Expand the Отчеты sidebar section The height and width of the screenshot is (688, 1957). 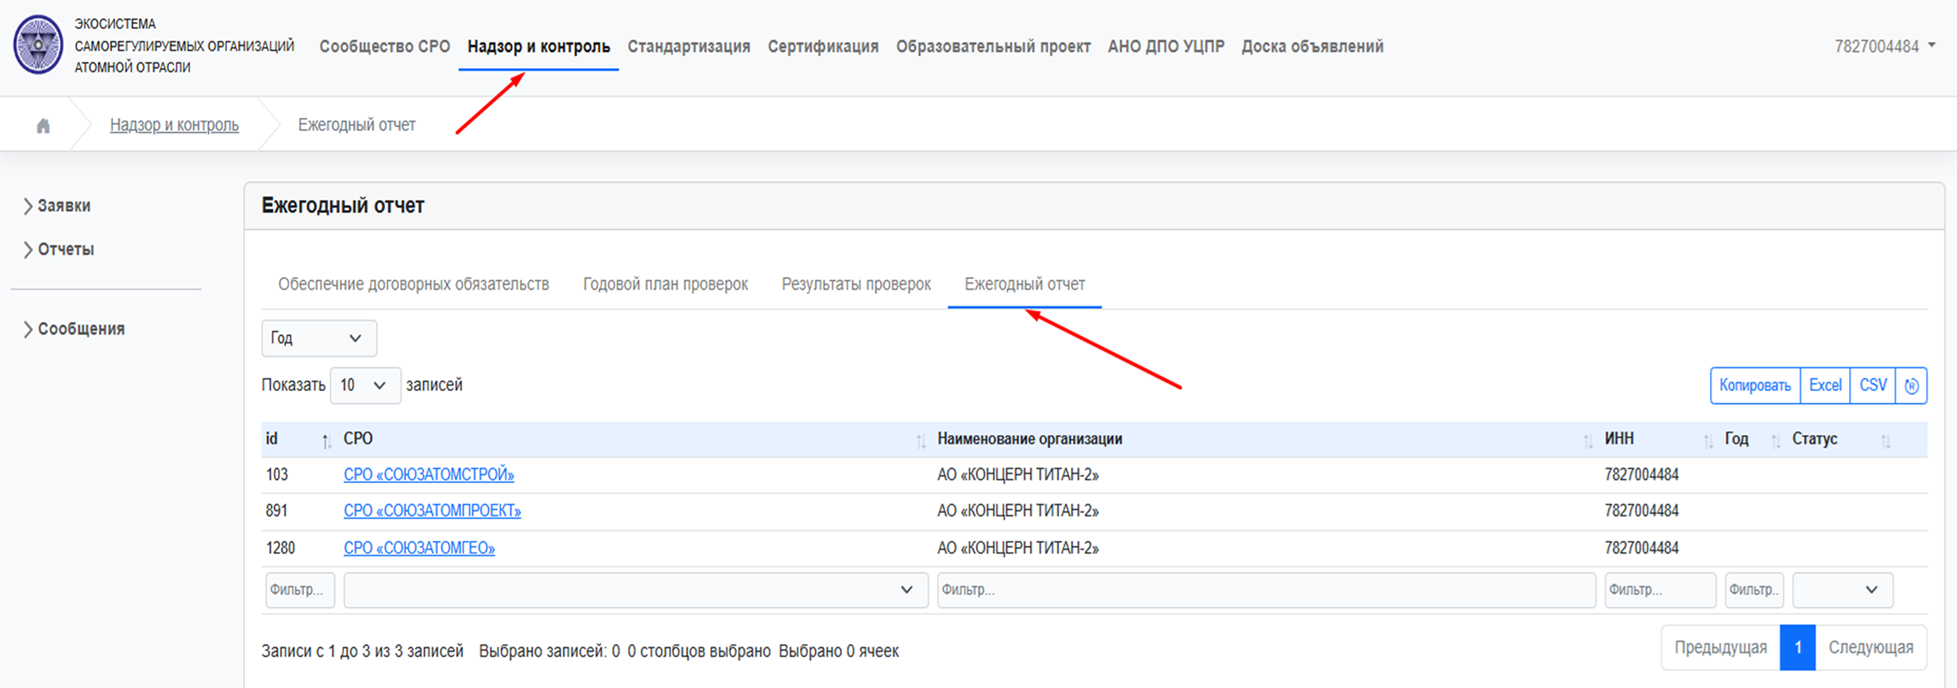[x=65, y=250]
